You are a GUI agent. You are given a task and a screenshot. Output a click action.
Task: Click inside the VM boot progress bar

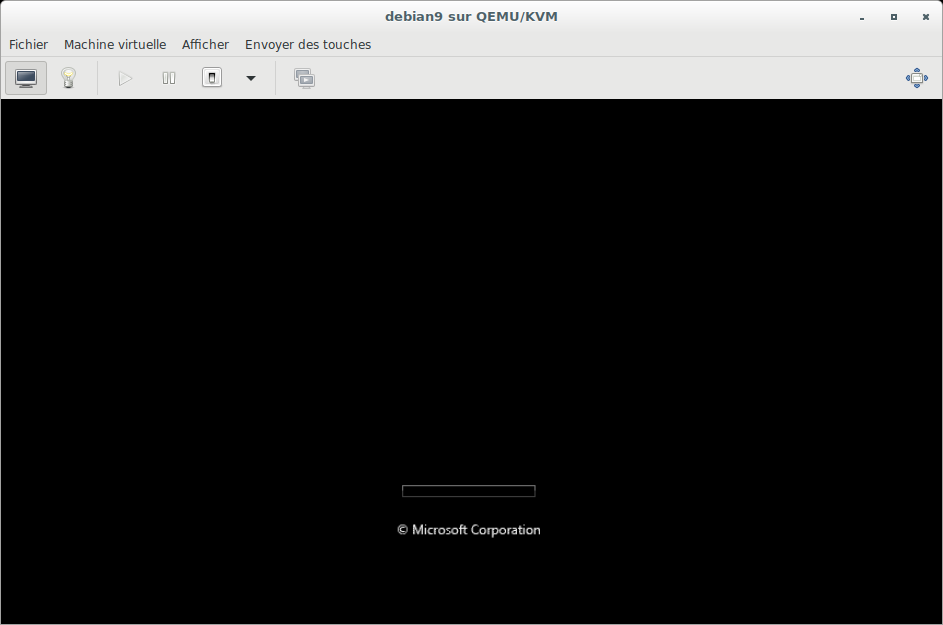[x=468, y=491]
